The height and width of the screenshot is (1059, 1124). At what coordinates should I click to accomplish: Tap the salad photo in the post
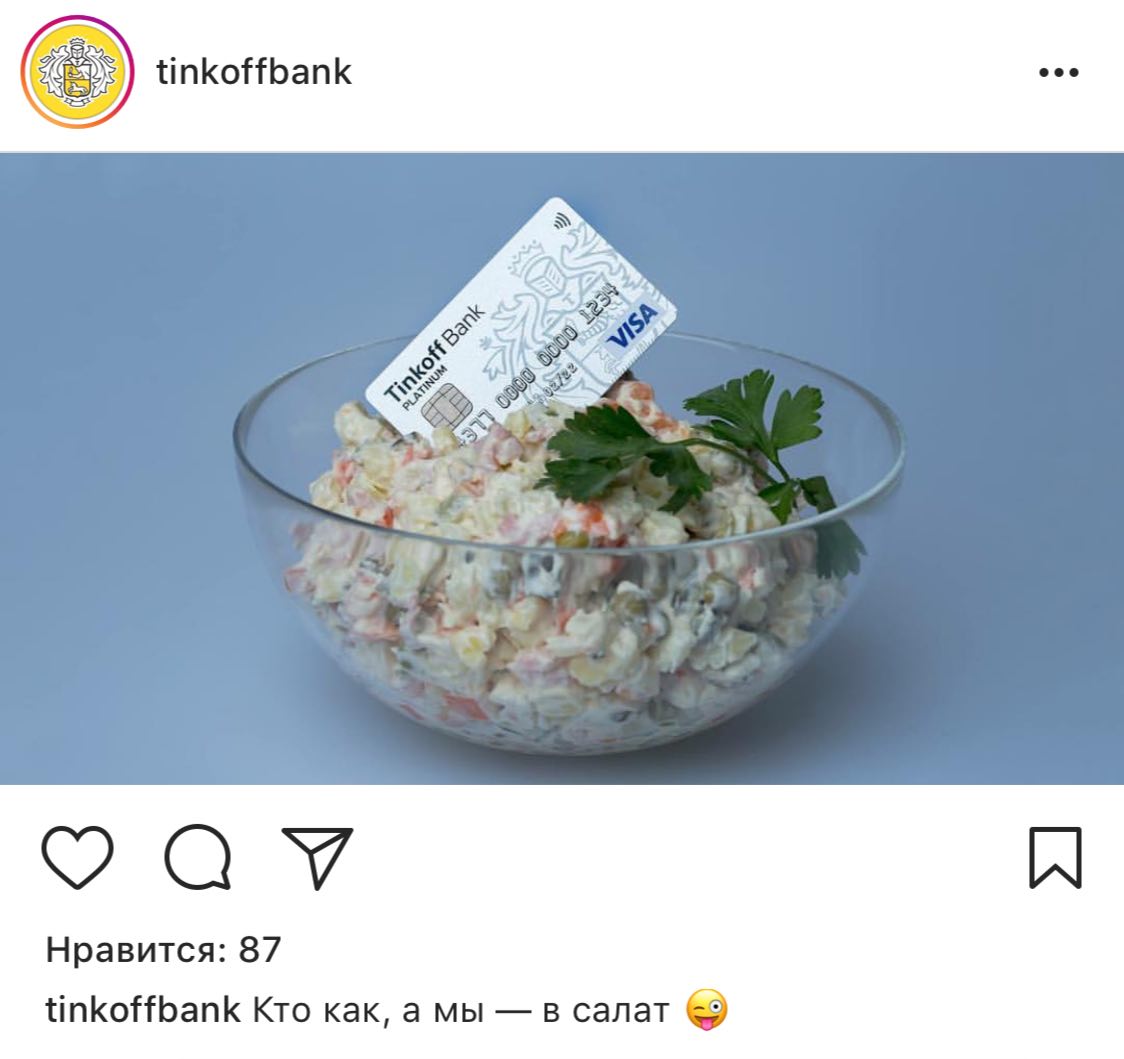point(562,468)
